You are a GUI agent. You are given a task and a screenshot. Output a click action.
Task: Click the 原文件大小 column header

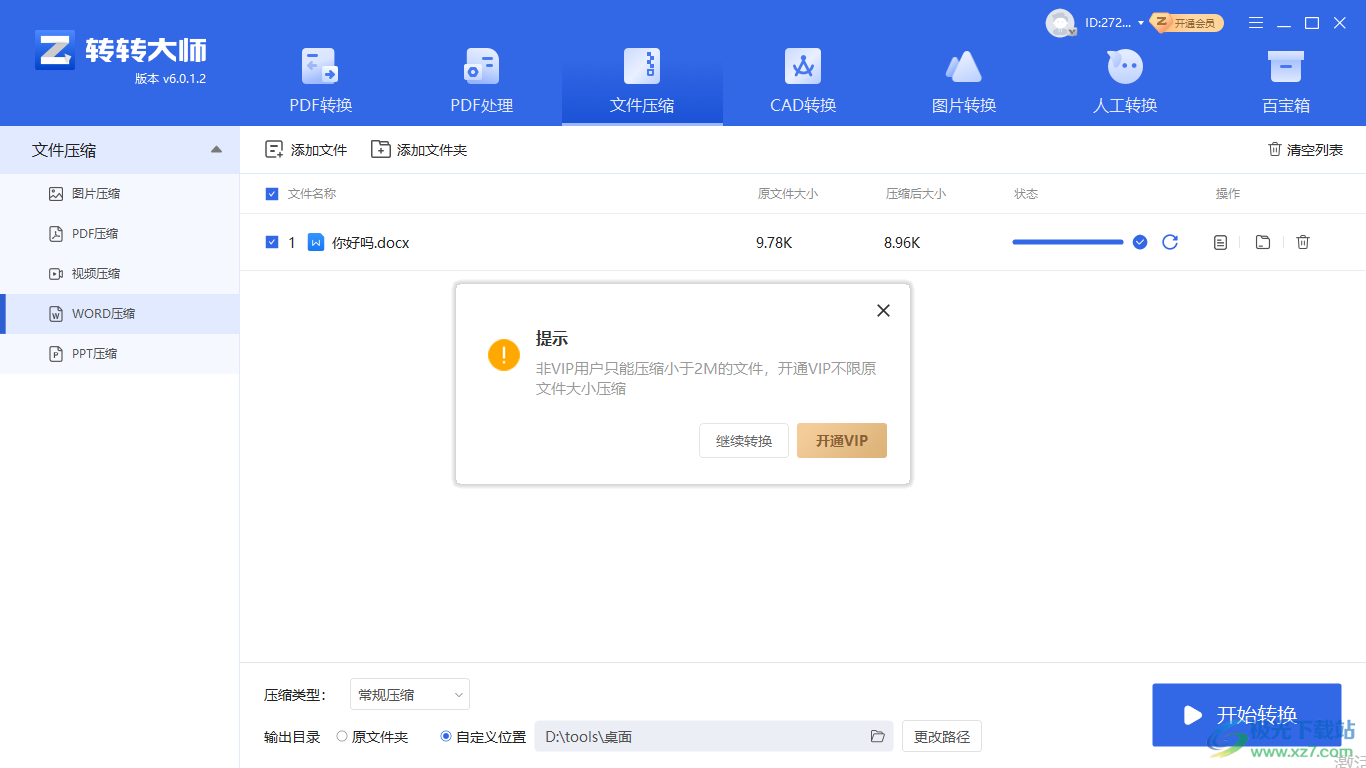788,194
